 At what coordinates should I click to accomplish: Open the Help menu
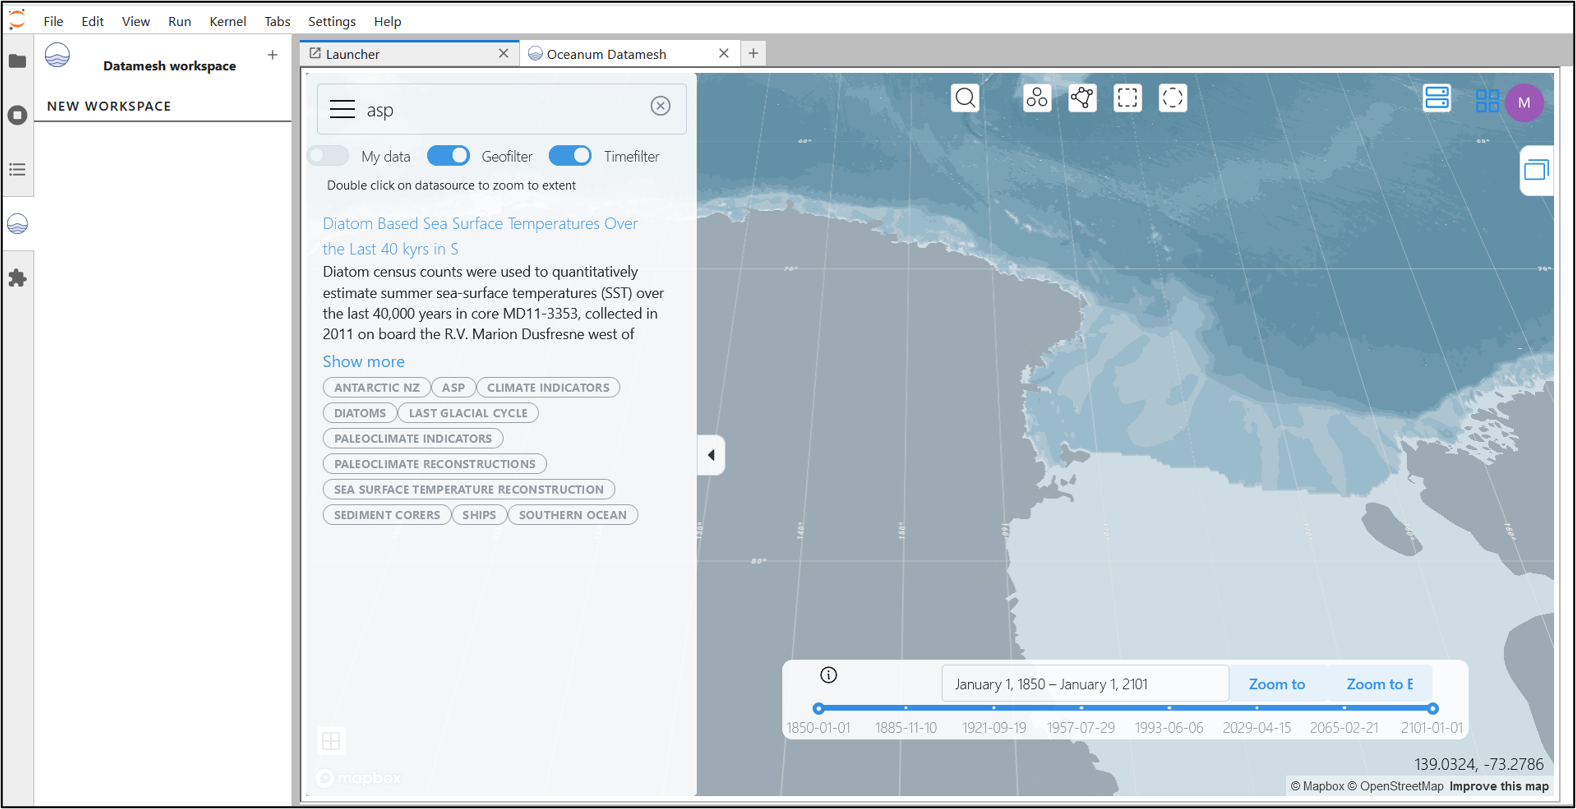(387, 21)
